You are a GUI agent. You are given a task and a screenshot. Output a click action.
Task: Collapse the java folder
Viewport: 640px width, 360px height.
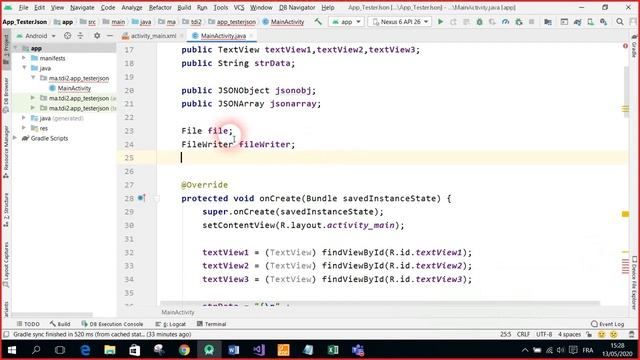coord(24,68)
